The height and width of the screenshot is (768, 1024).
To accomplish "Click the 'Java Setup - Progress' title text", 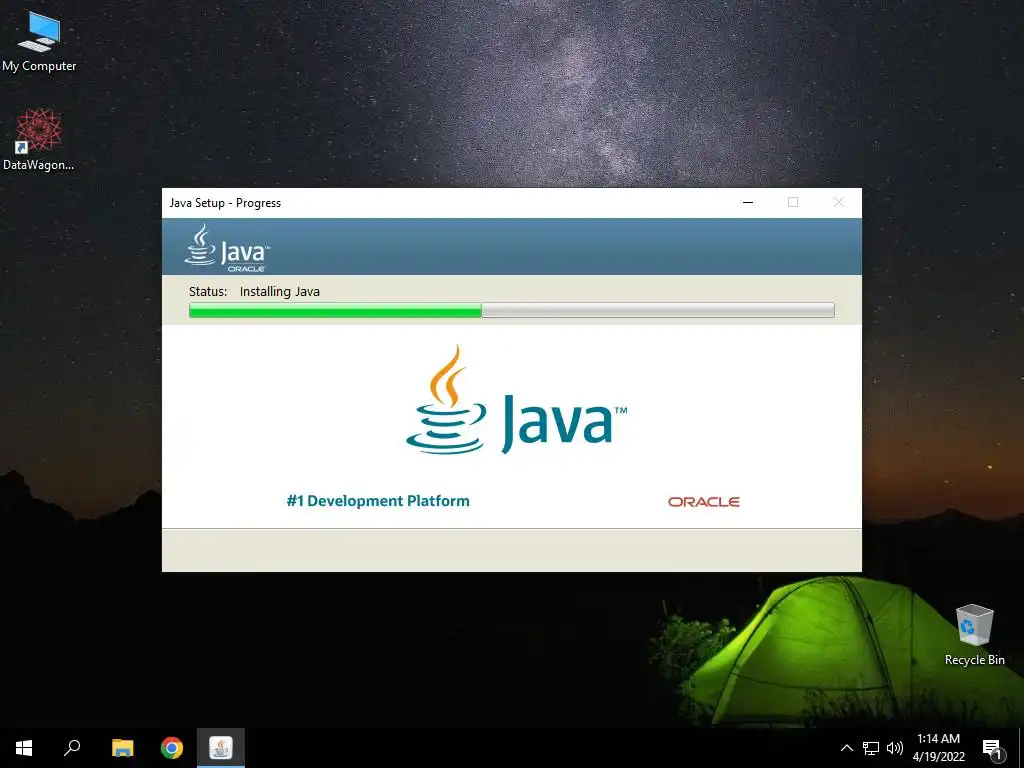I will [x=225, y=202].
